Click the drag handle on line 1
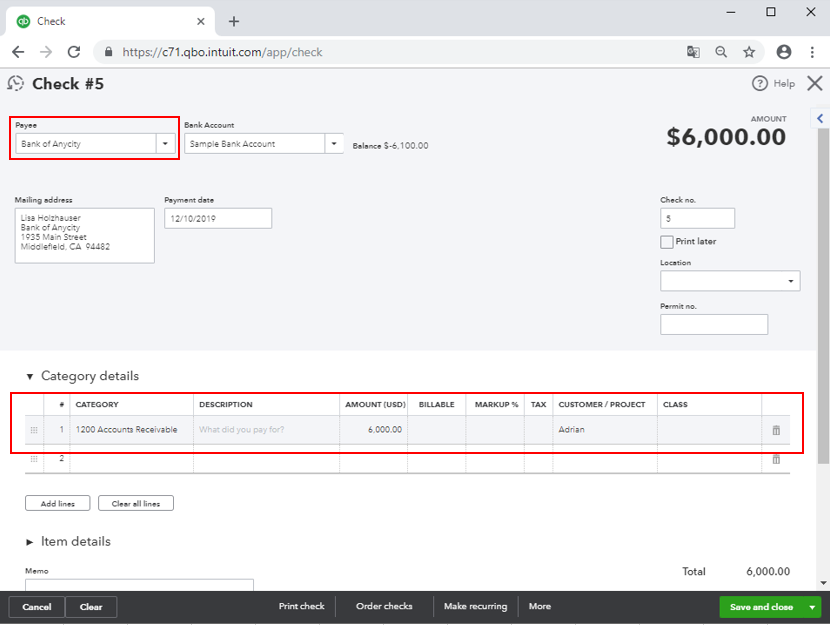830x625 pixels. [x=33, y=428]
